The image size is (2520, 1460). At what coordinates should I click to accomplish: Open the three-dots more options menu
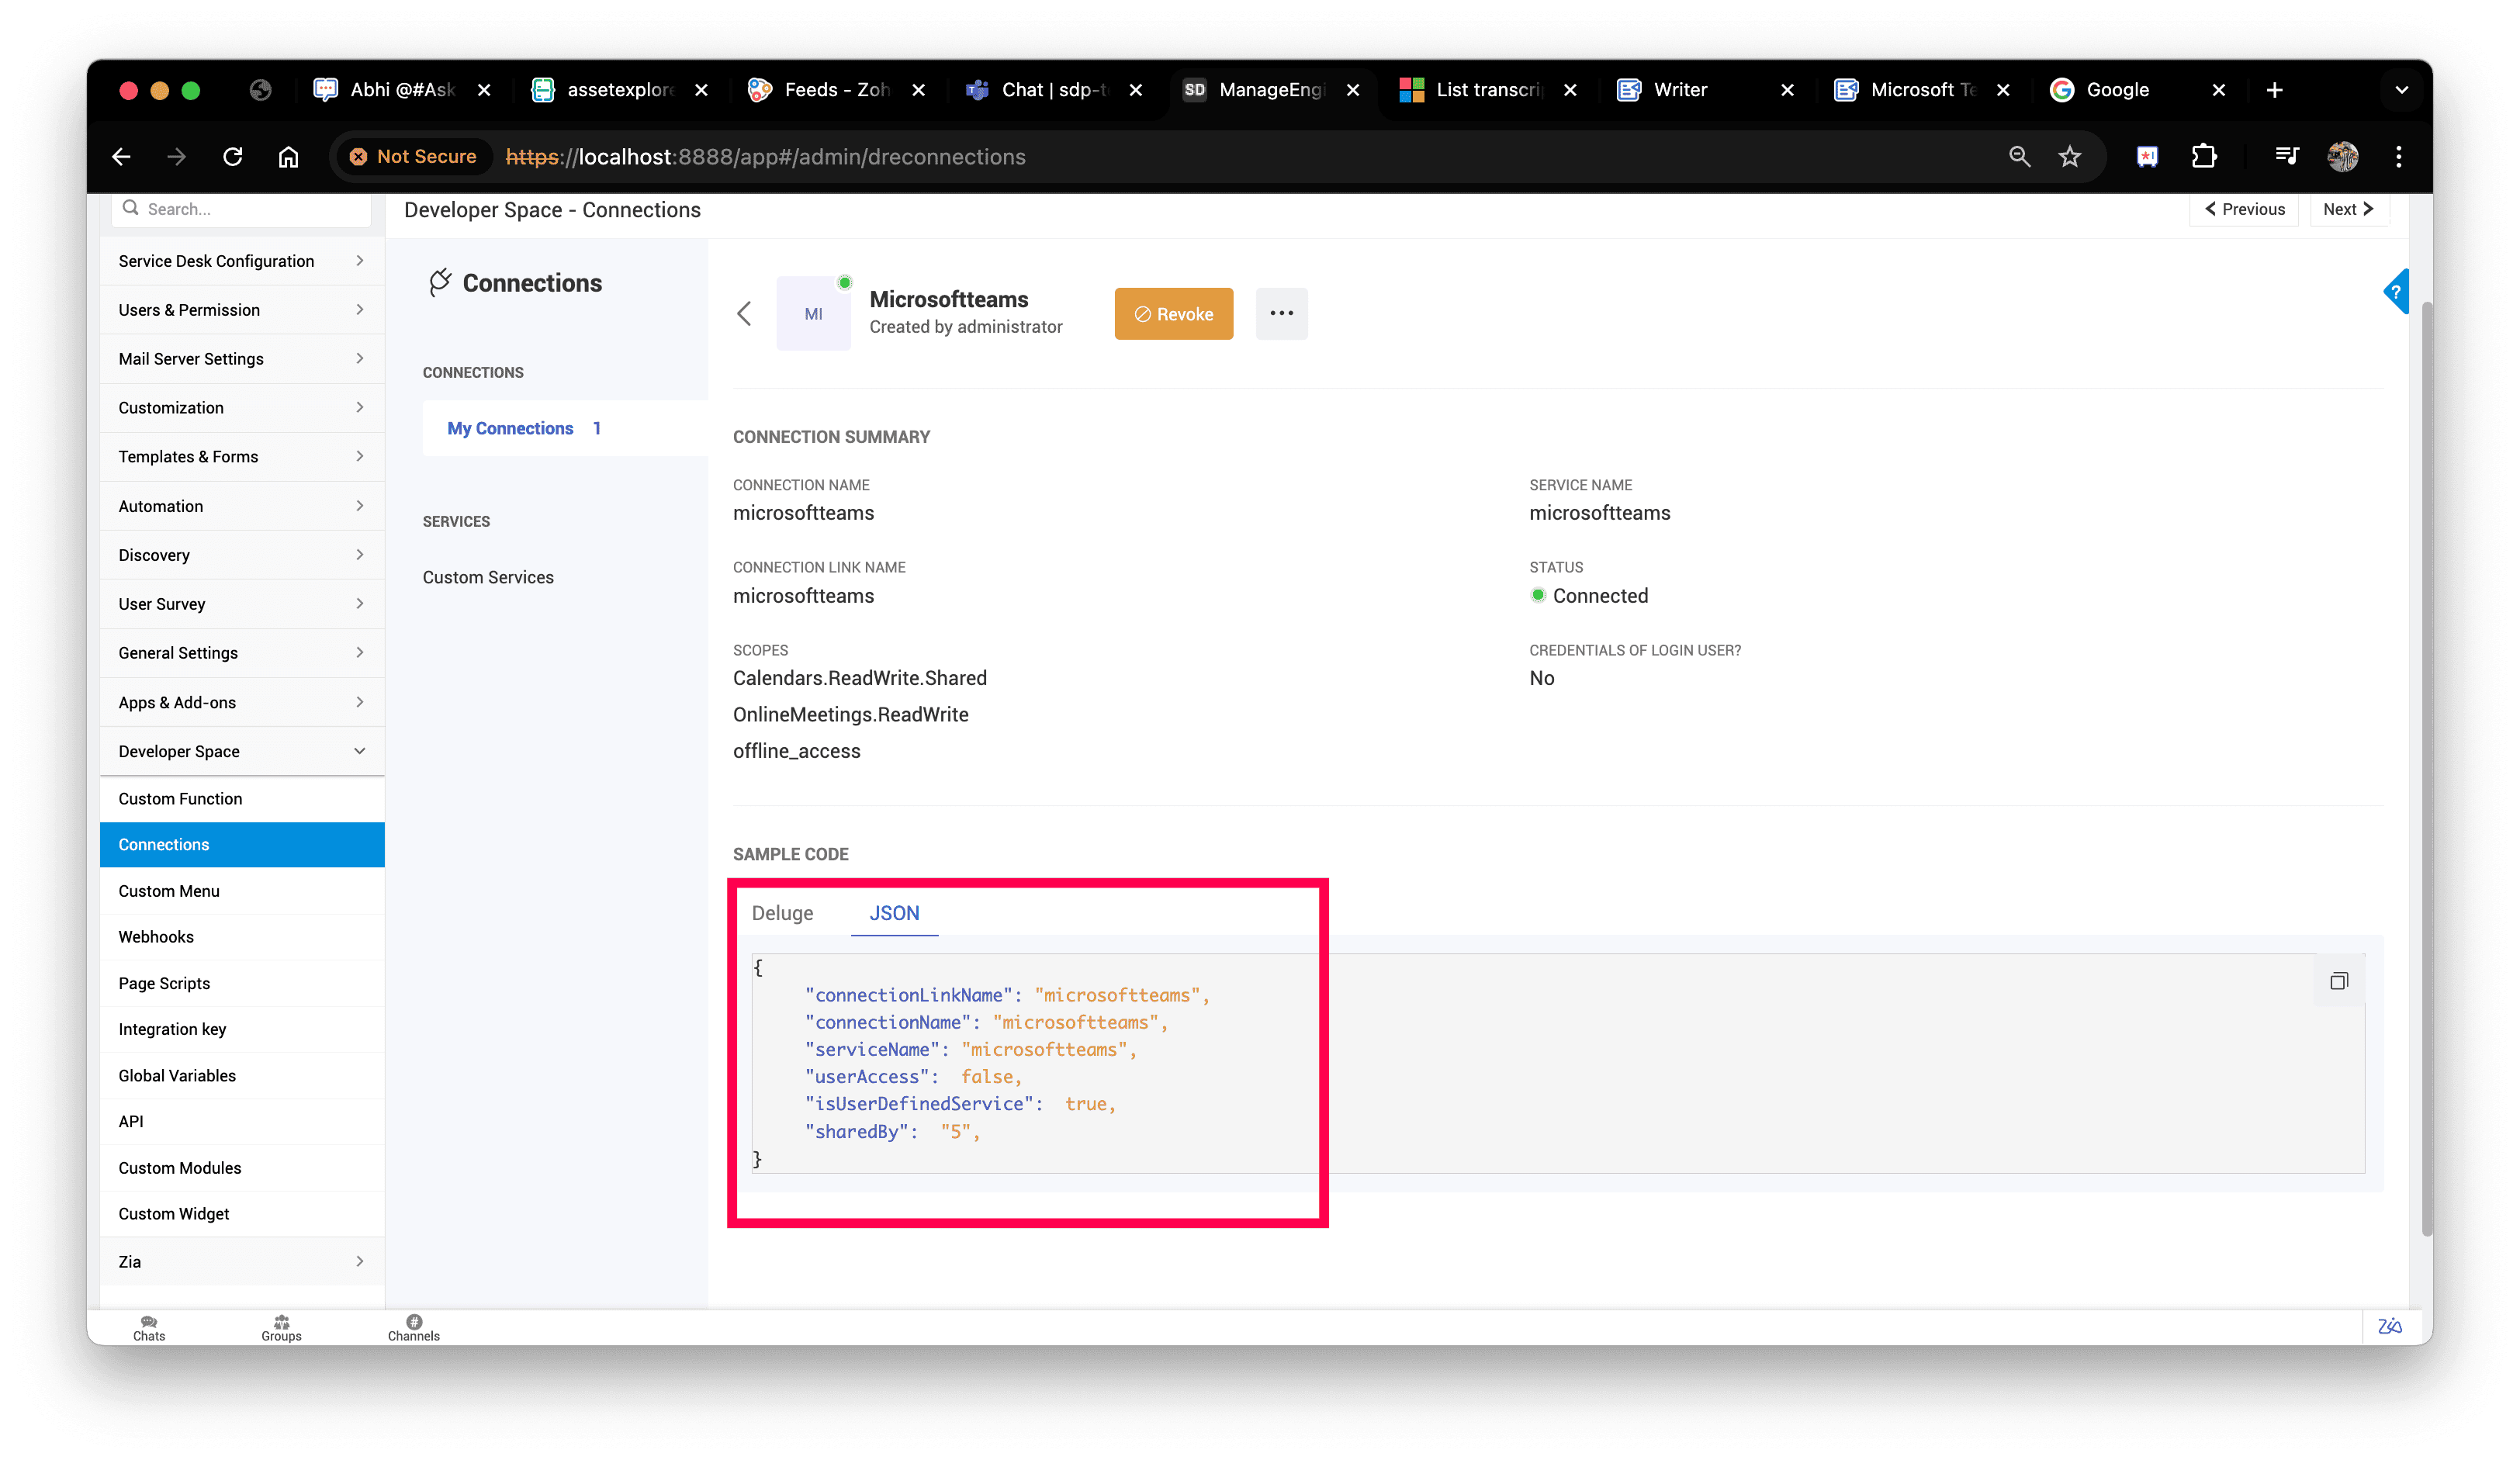tap(1281, 313)
